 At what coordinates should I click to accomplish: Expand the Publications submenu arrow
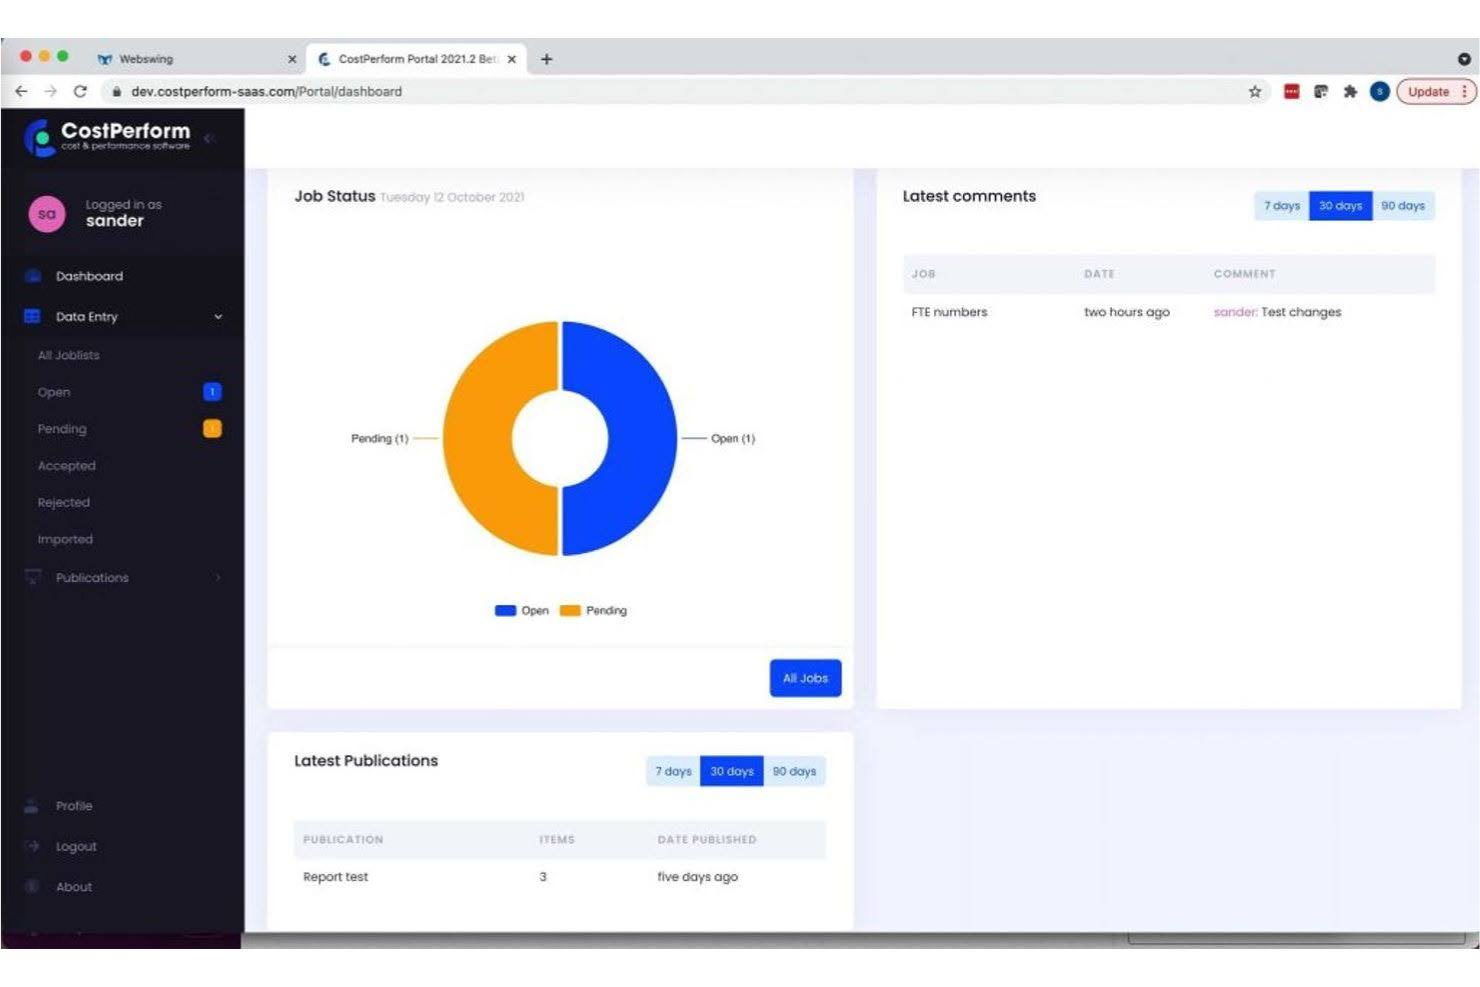point(219,577)
